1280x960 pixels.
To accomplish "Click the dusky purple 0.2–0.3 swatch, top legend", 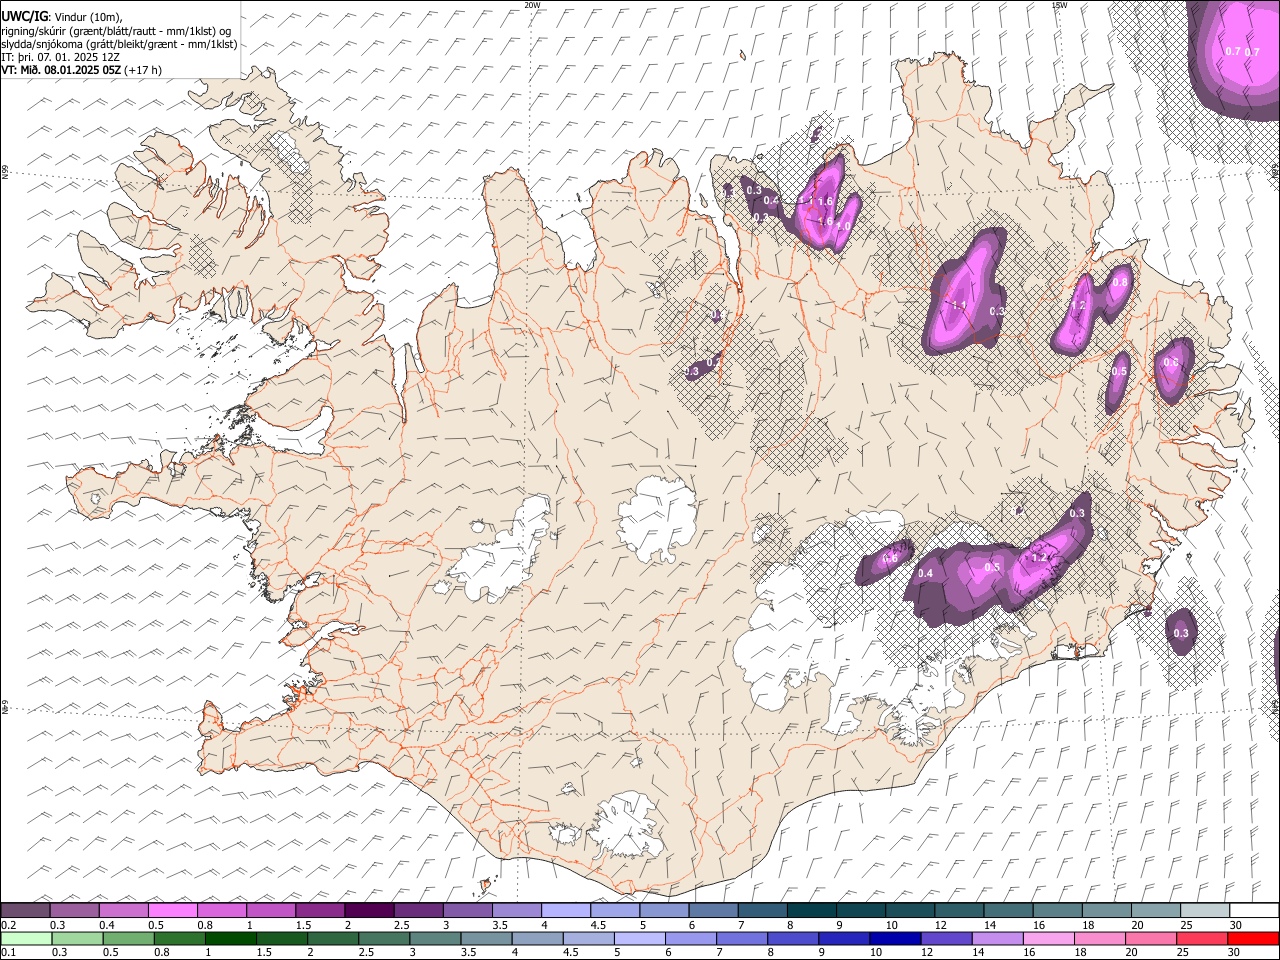I will [x=25, y=911].
